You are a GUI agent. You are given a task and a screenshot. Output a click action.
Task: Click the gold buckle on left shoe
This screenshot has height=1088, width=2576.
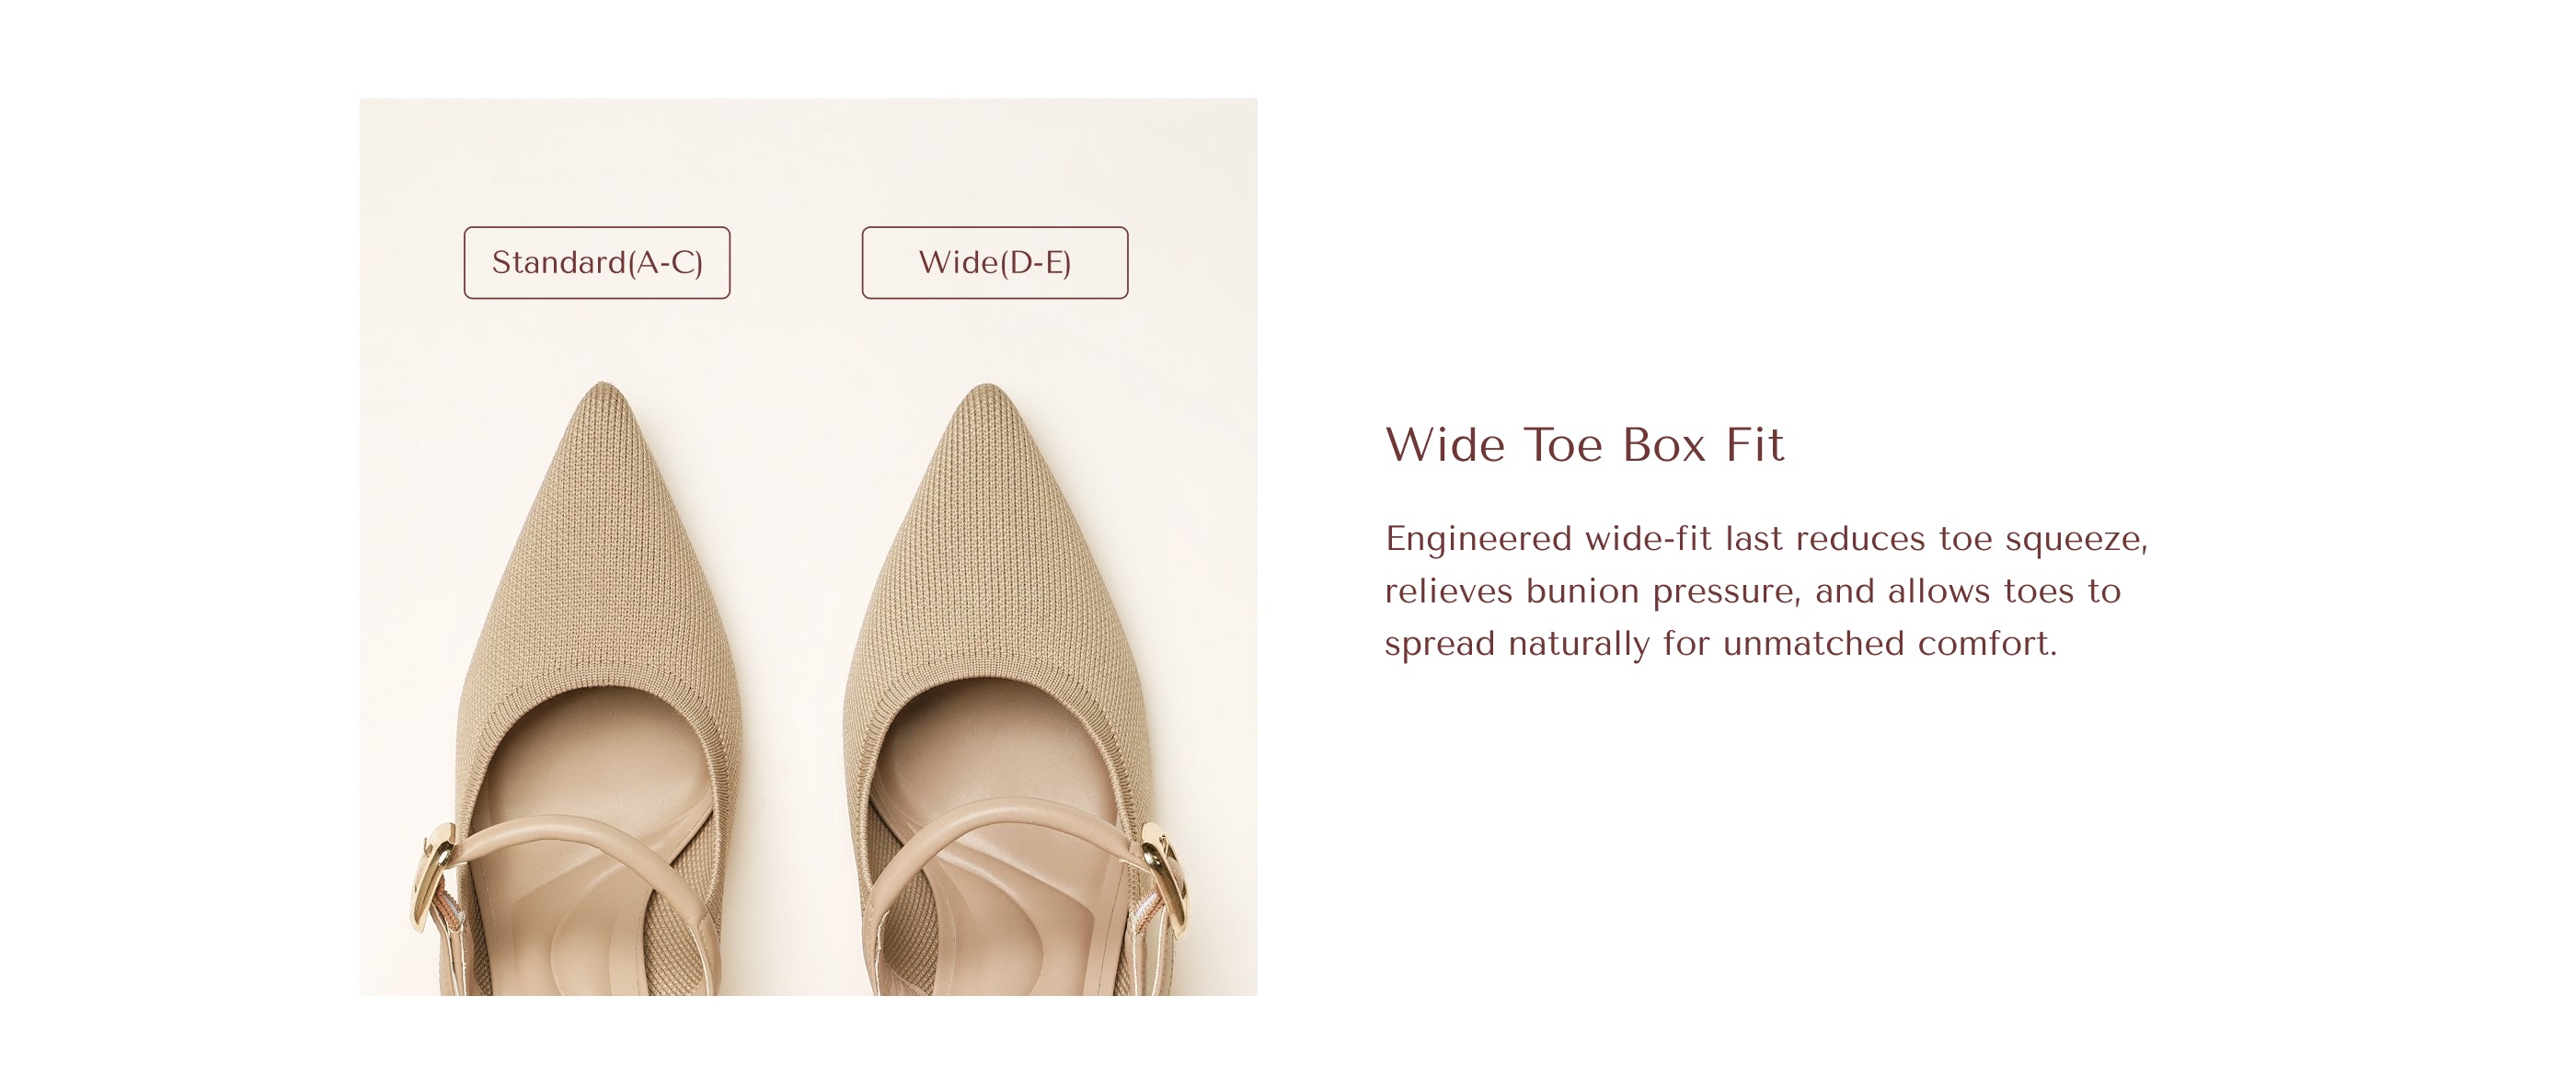click(434, 878)
